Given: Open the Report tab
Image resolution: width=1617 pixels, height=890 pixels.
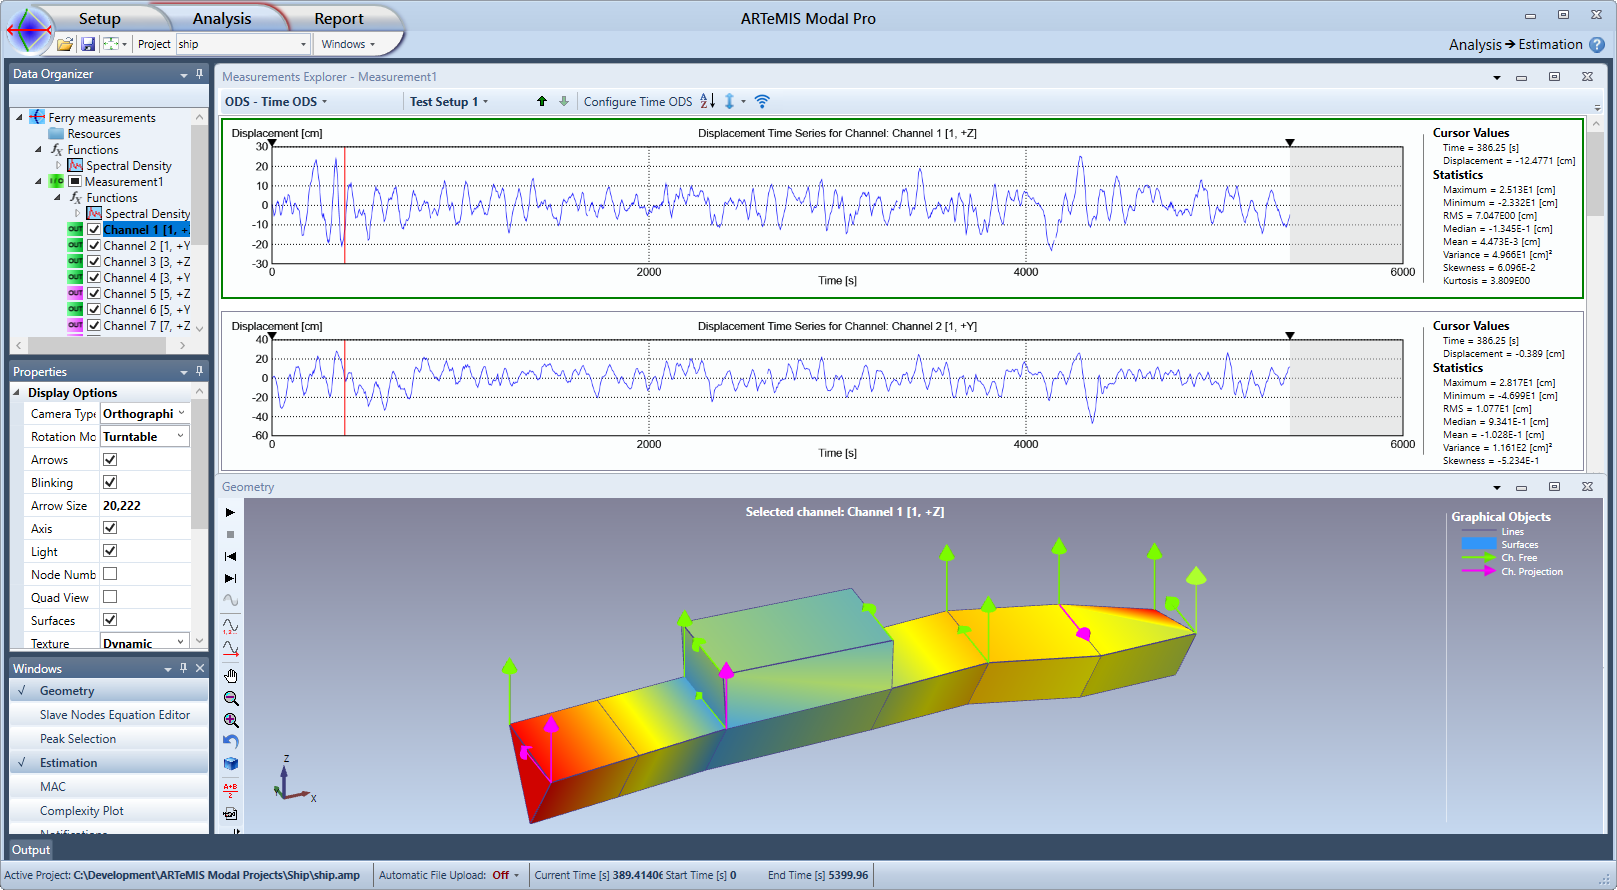Looking at the screenshot, I should coord(339,19).
